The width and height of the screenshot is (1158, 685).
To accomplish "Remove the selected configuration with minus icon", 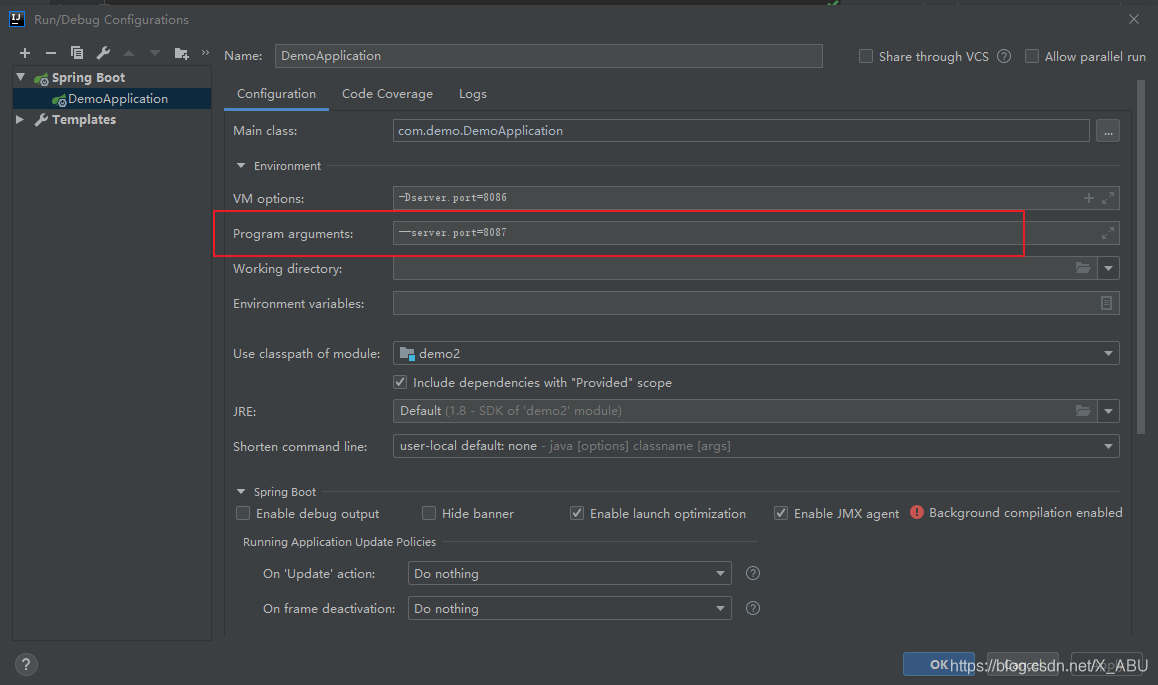I will (50, 53).
